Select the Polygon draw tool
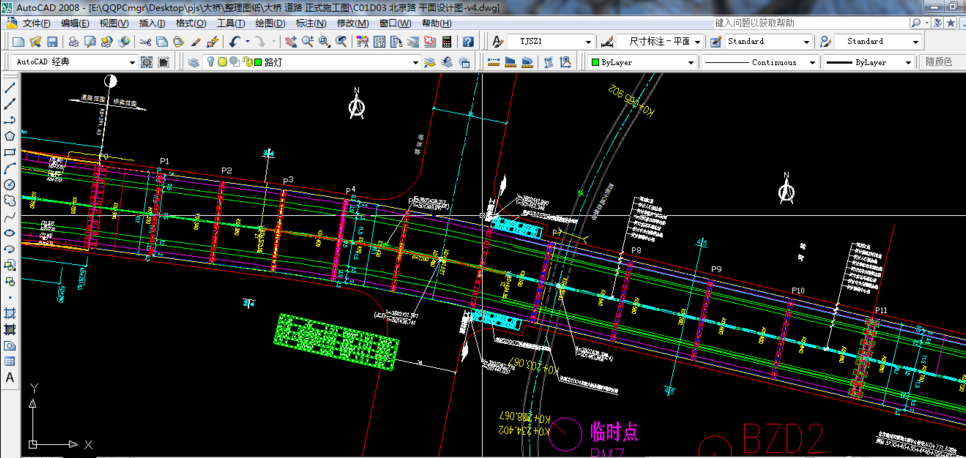The width and height of the screenshot is (966, 458). (10, 136)
